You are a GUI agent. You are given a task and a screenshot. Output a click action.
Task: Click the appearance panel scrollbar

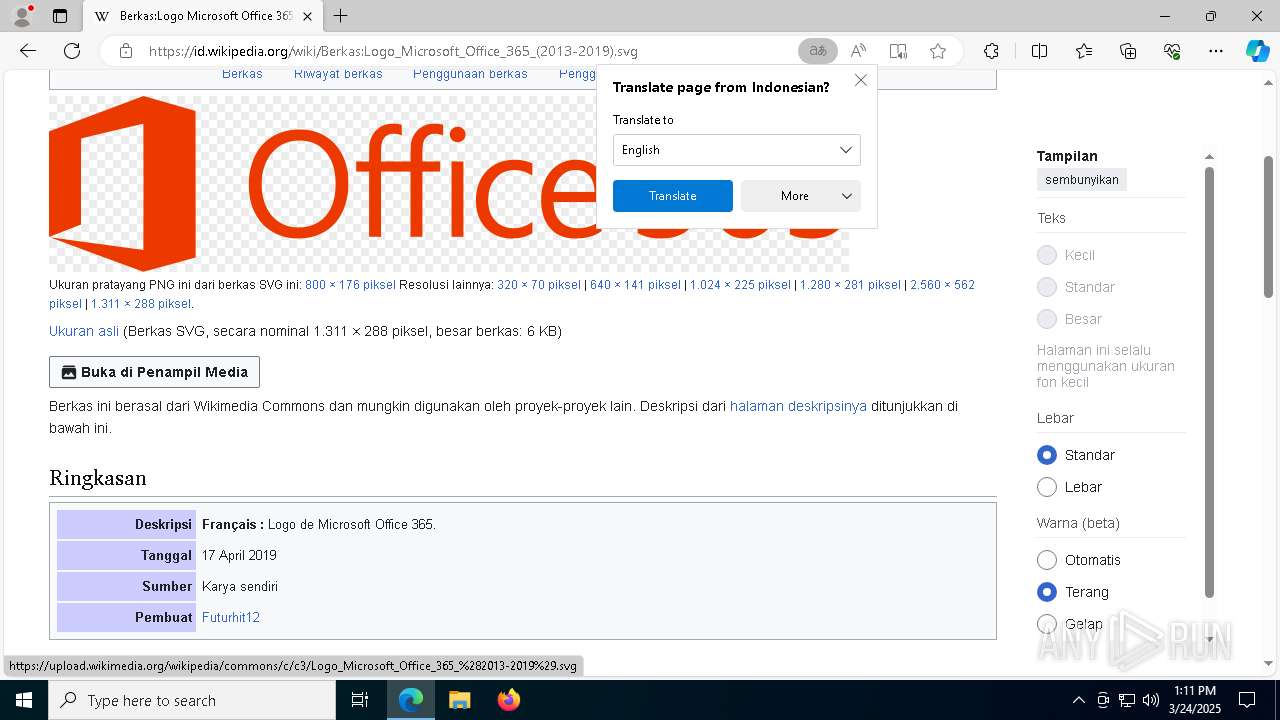click(x=1209, y=380)
